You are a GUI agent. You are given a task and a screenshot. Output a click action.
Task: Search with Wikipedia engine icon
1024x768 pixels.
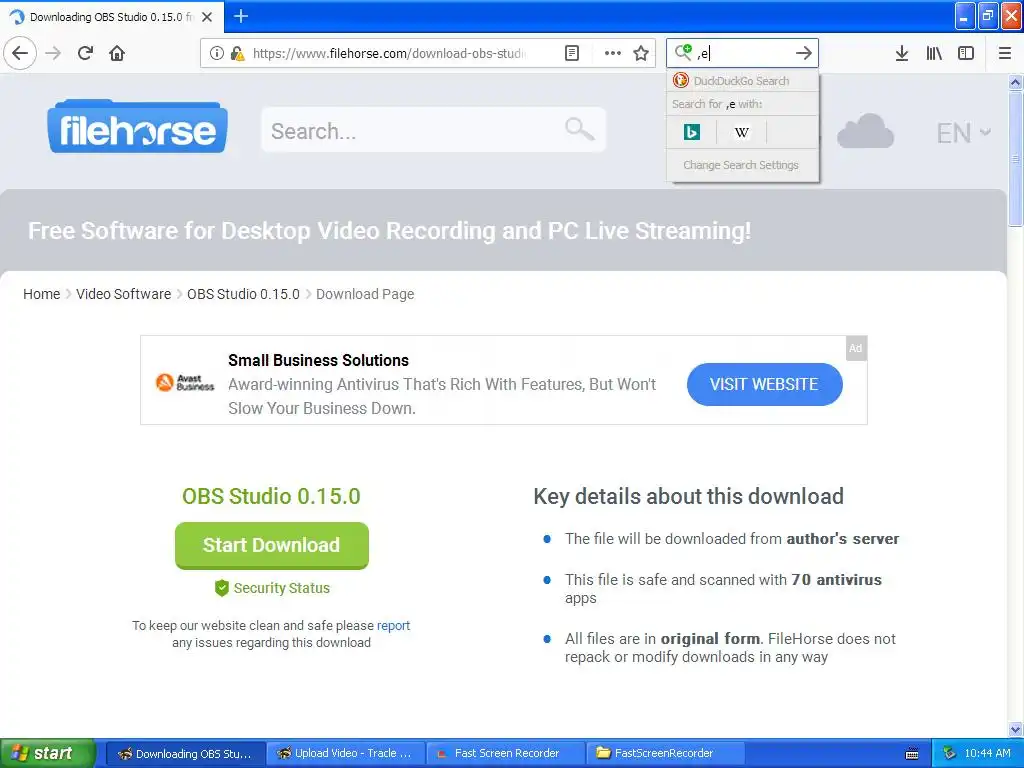(x=741, y=133)
